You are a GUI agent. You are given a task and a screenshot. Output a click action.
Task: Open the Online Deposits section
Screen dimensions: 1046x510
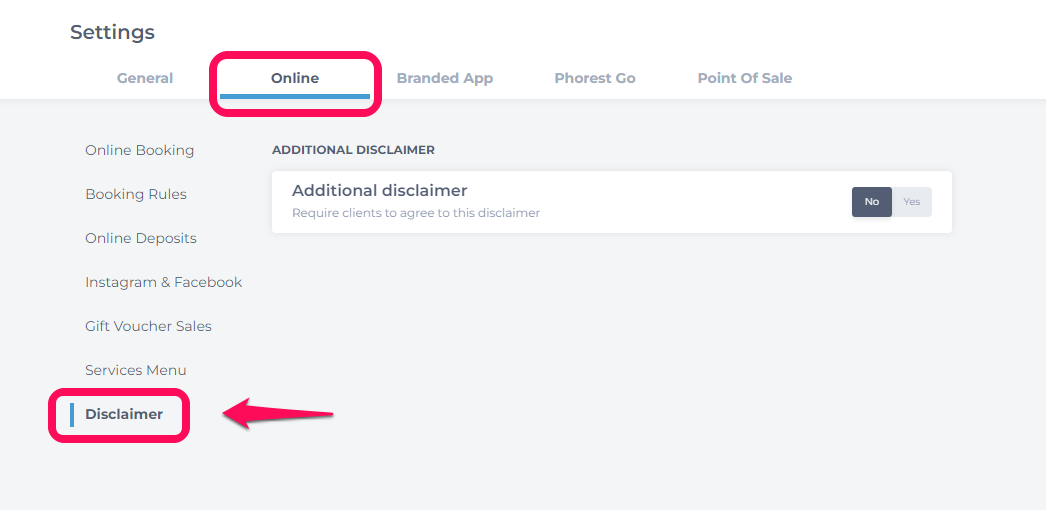pyautogui.click(x=141, y=238)
